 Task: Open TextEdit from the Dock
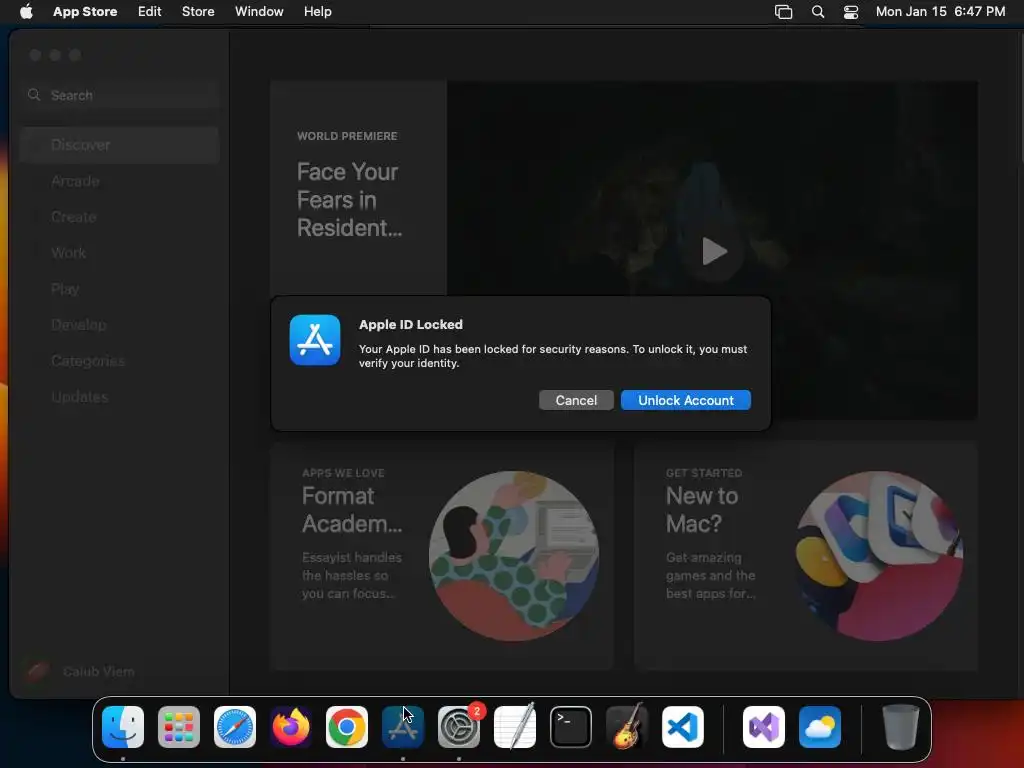point(515,727)
